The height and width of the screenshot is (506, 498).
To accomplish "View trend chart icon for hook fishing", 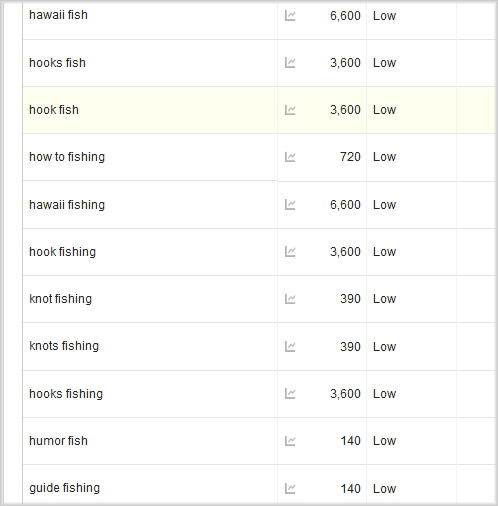I will 290,252.
